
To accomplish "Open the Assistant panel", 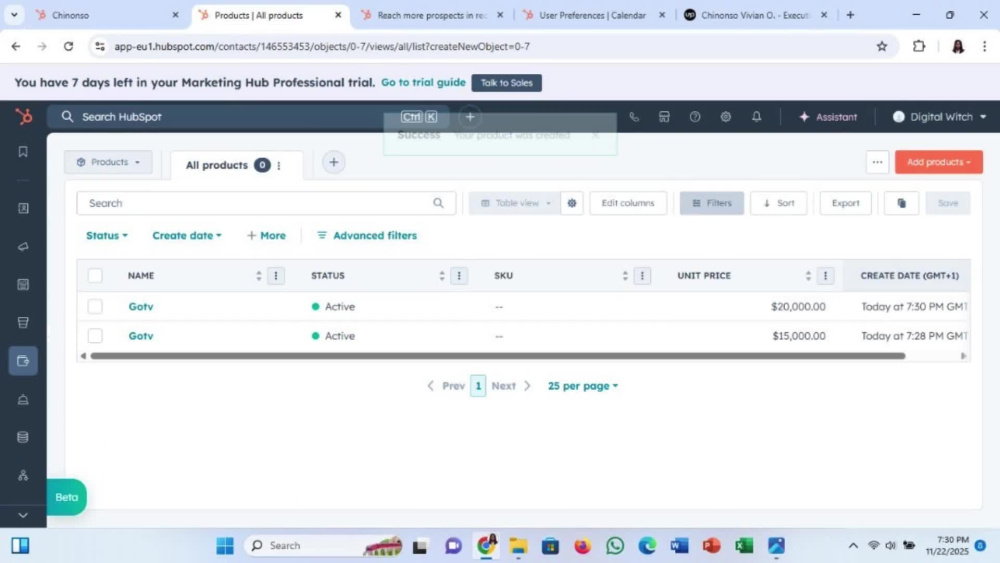I will (828, 117).
